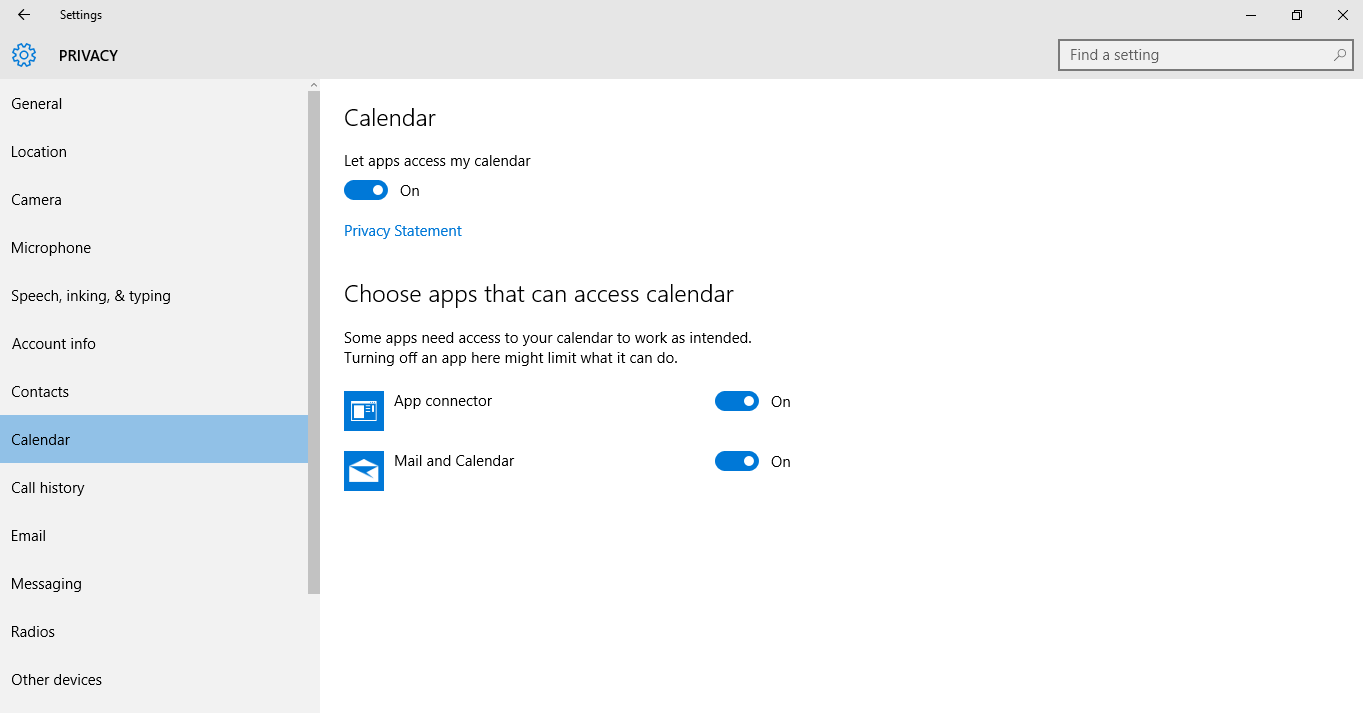Open Call history settings
1363x713 pixels.
click(x=154, y=488)
